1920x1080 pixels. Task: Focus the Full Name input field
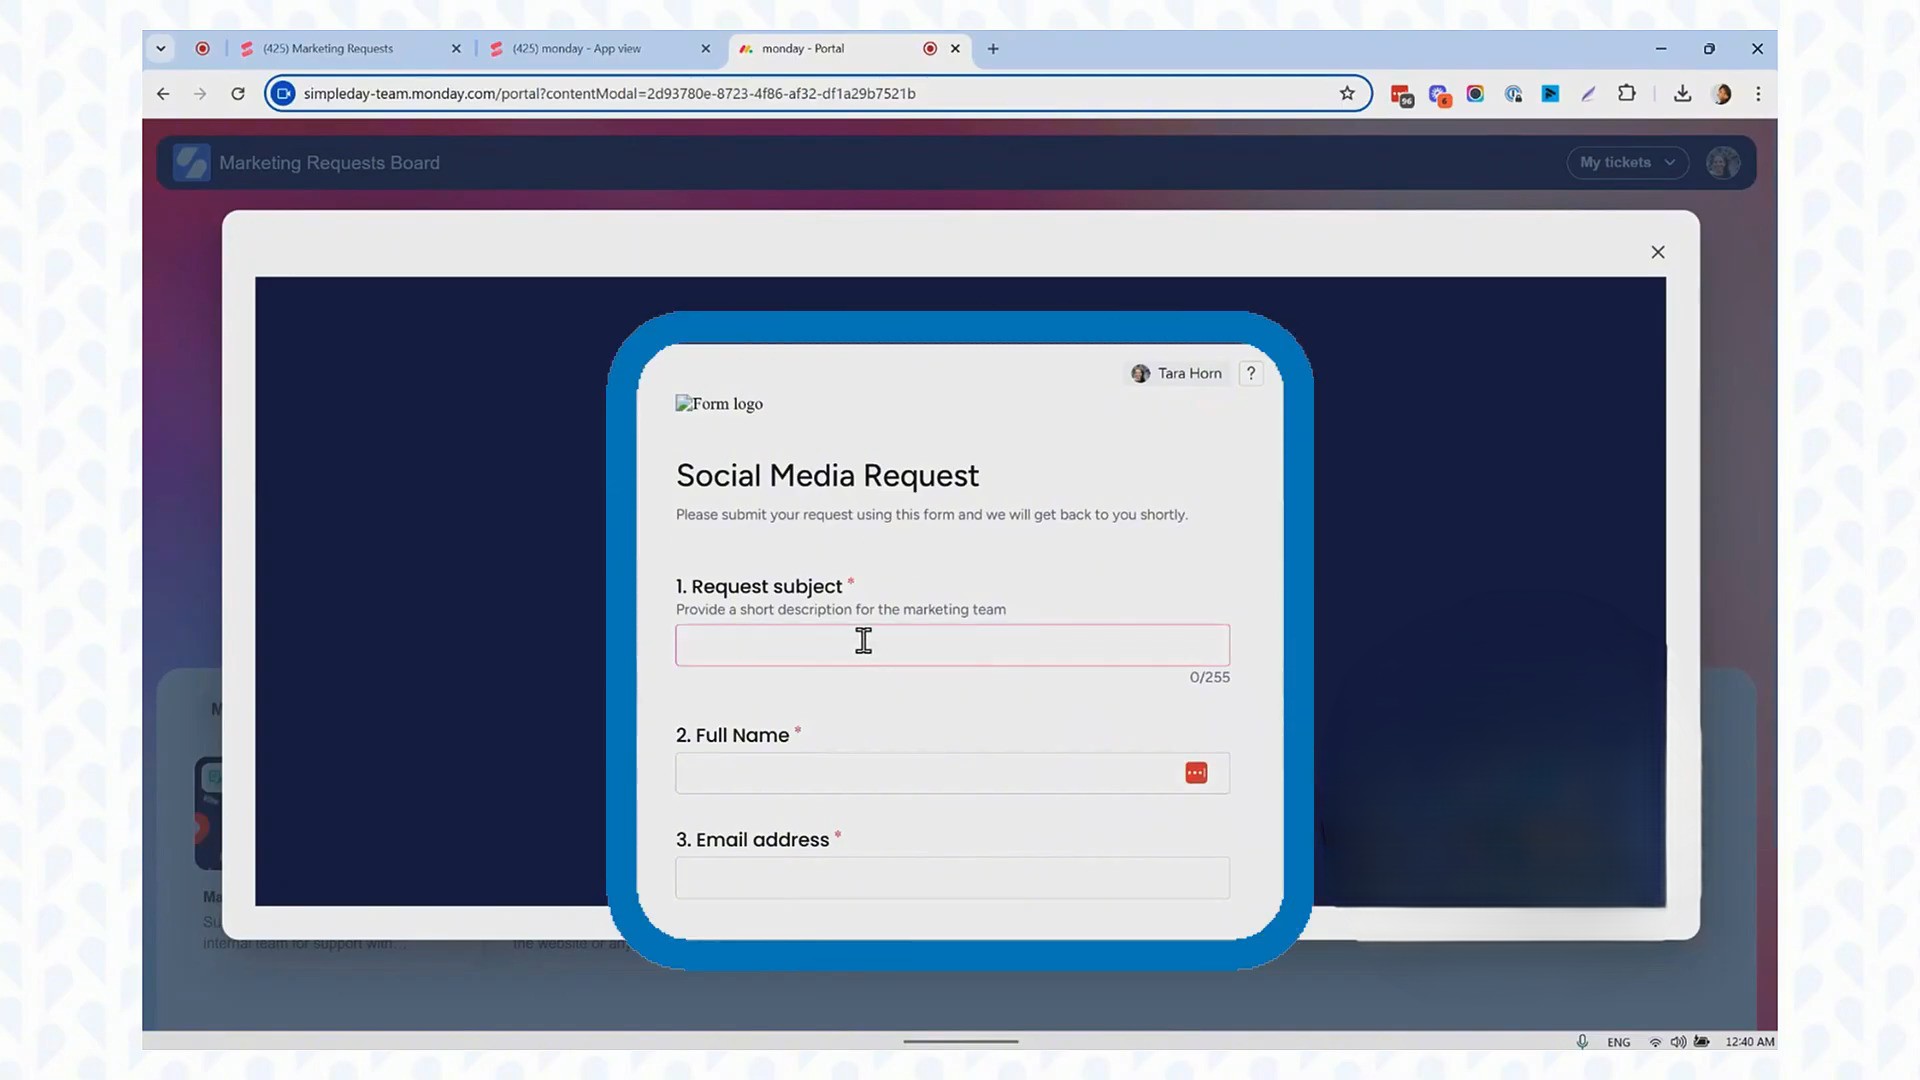point(925,773)
